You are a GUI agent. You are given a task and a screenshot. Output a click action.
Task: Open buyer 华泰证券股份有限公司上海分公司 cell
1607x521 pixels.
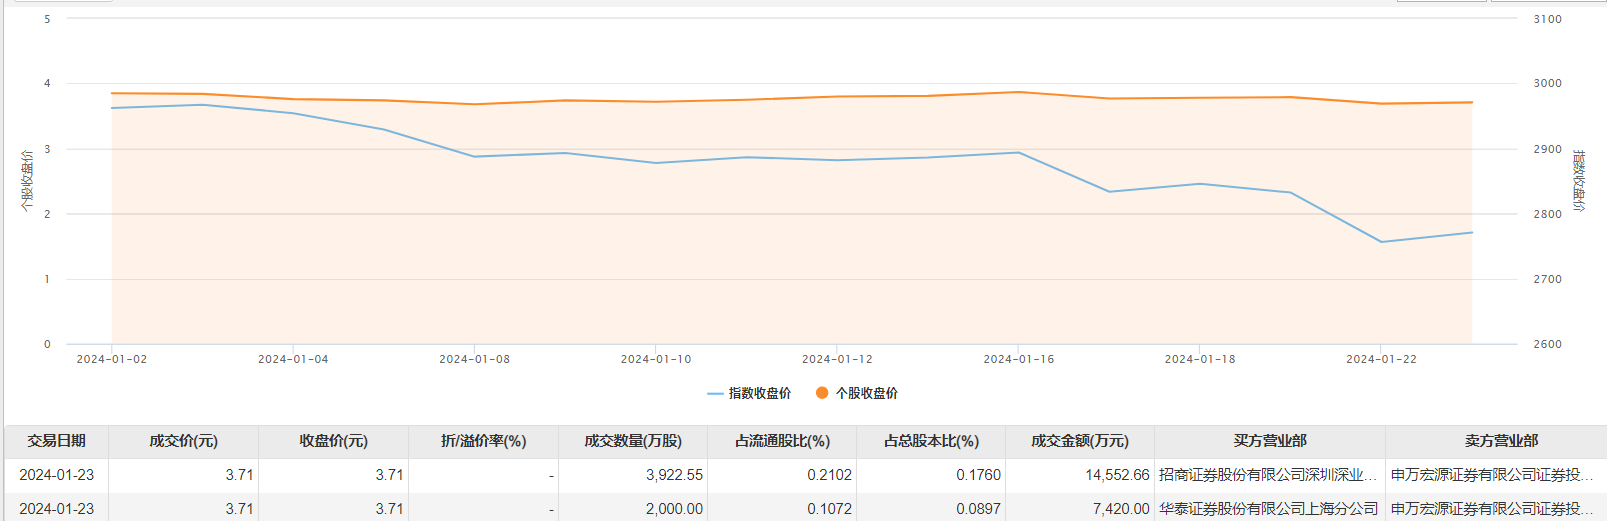[1268, 509]
